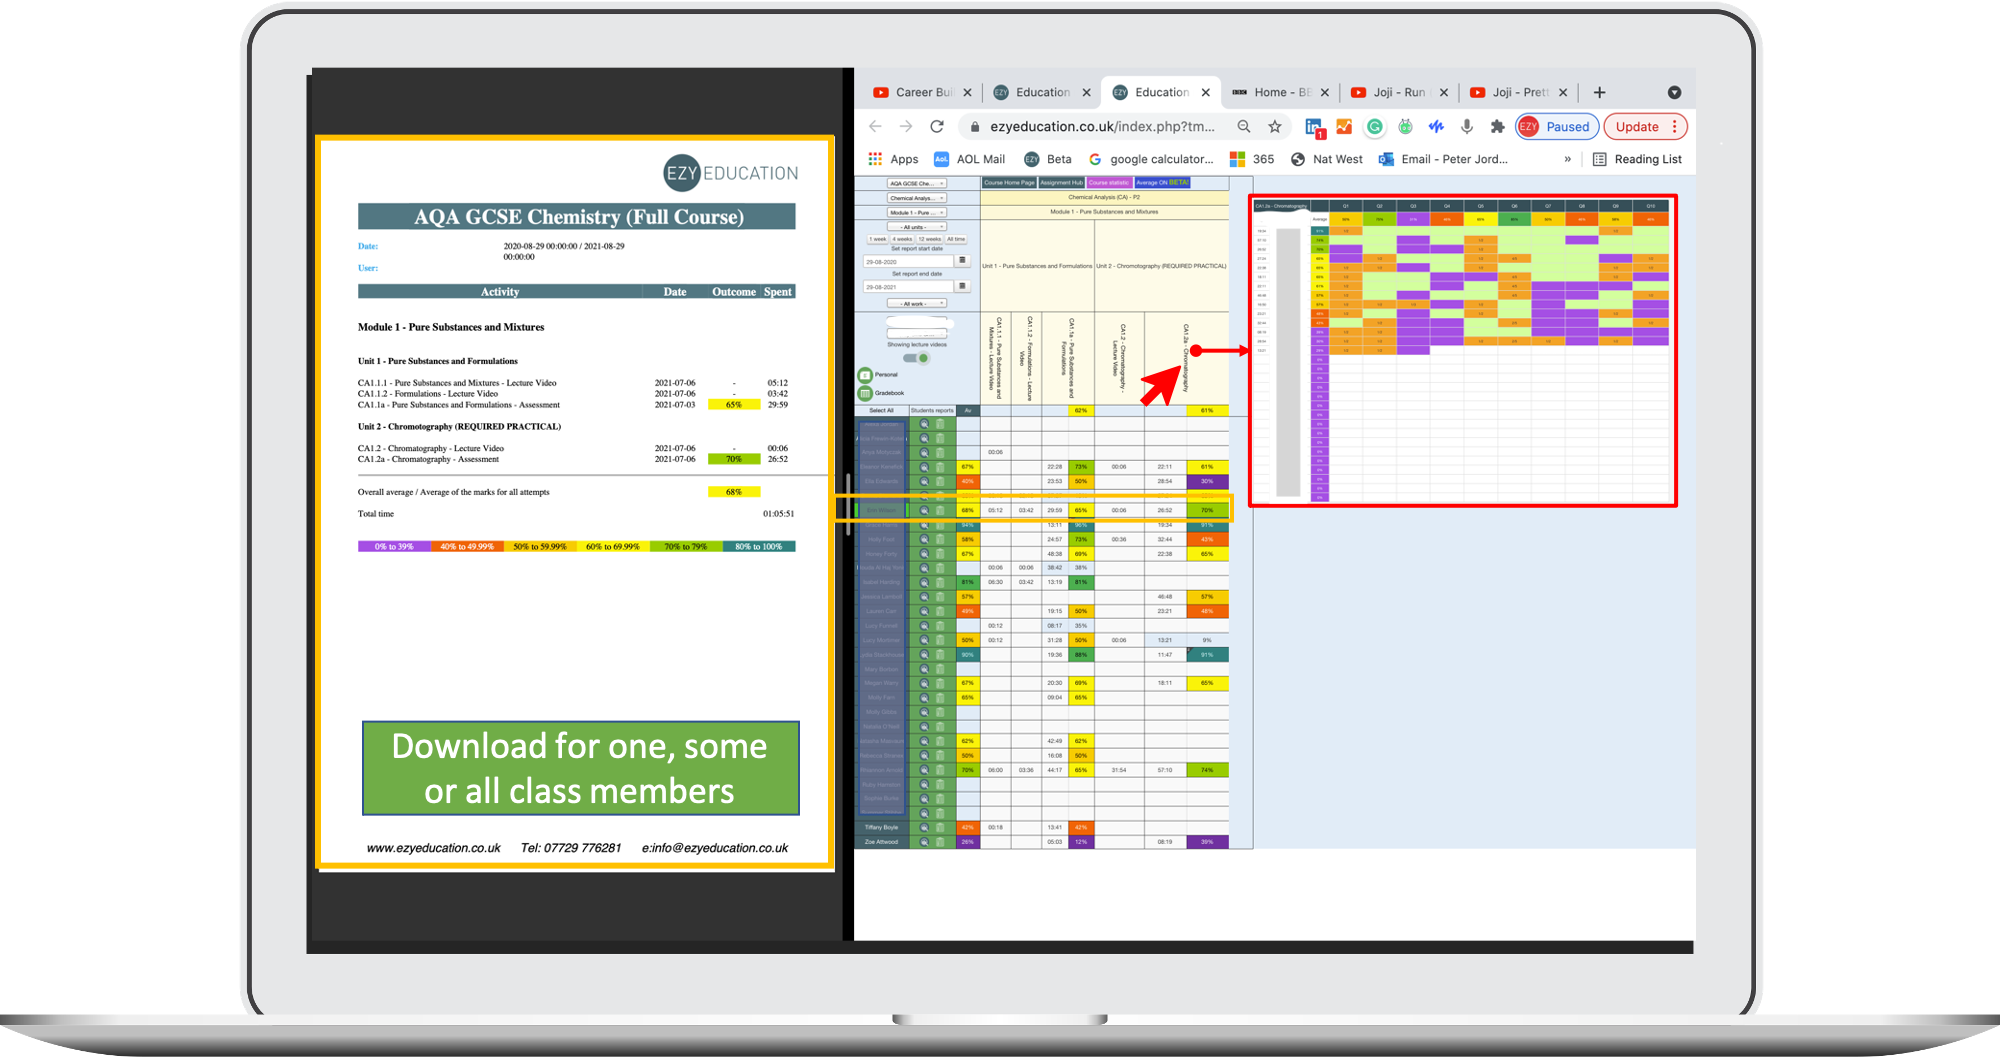This screenshot has width=2002, height=1058.
Task: Open the Assignment Hub button
Action: click(1061, 183)
